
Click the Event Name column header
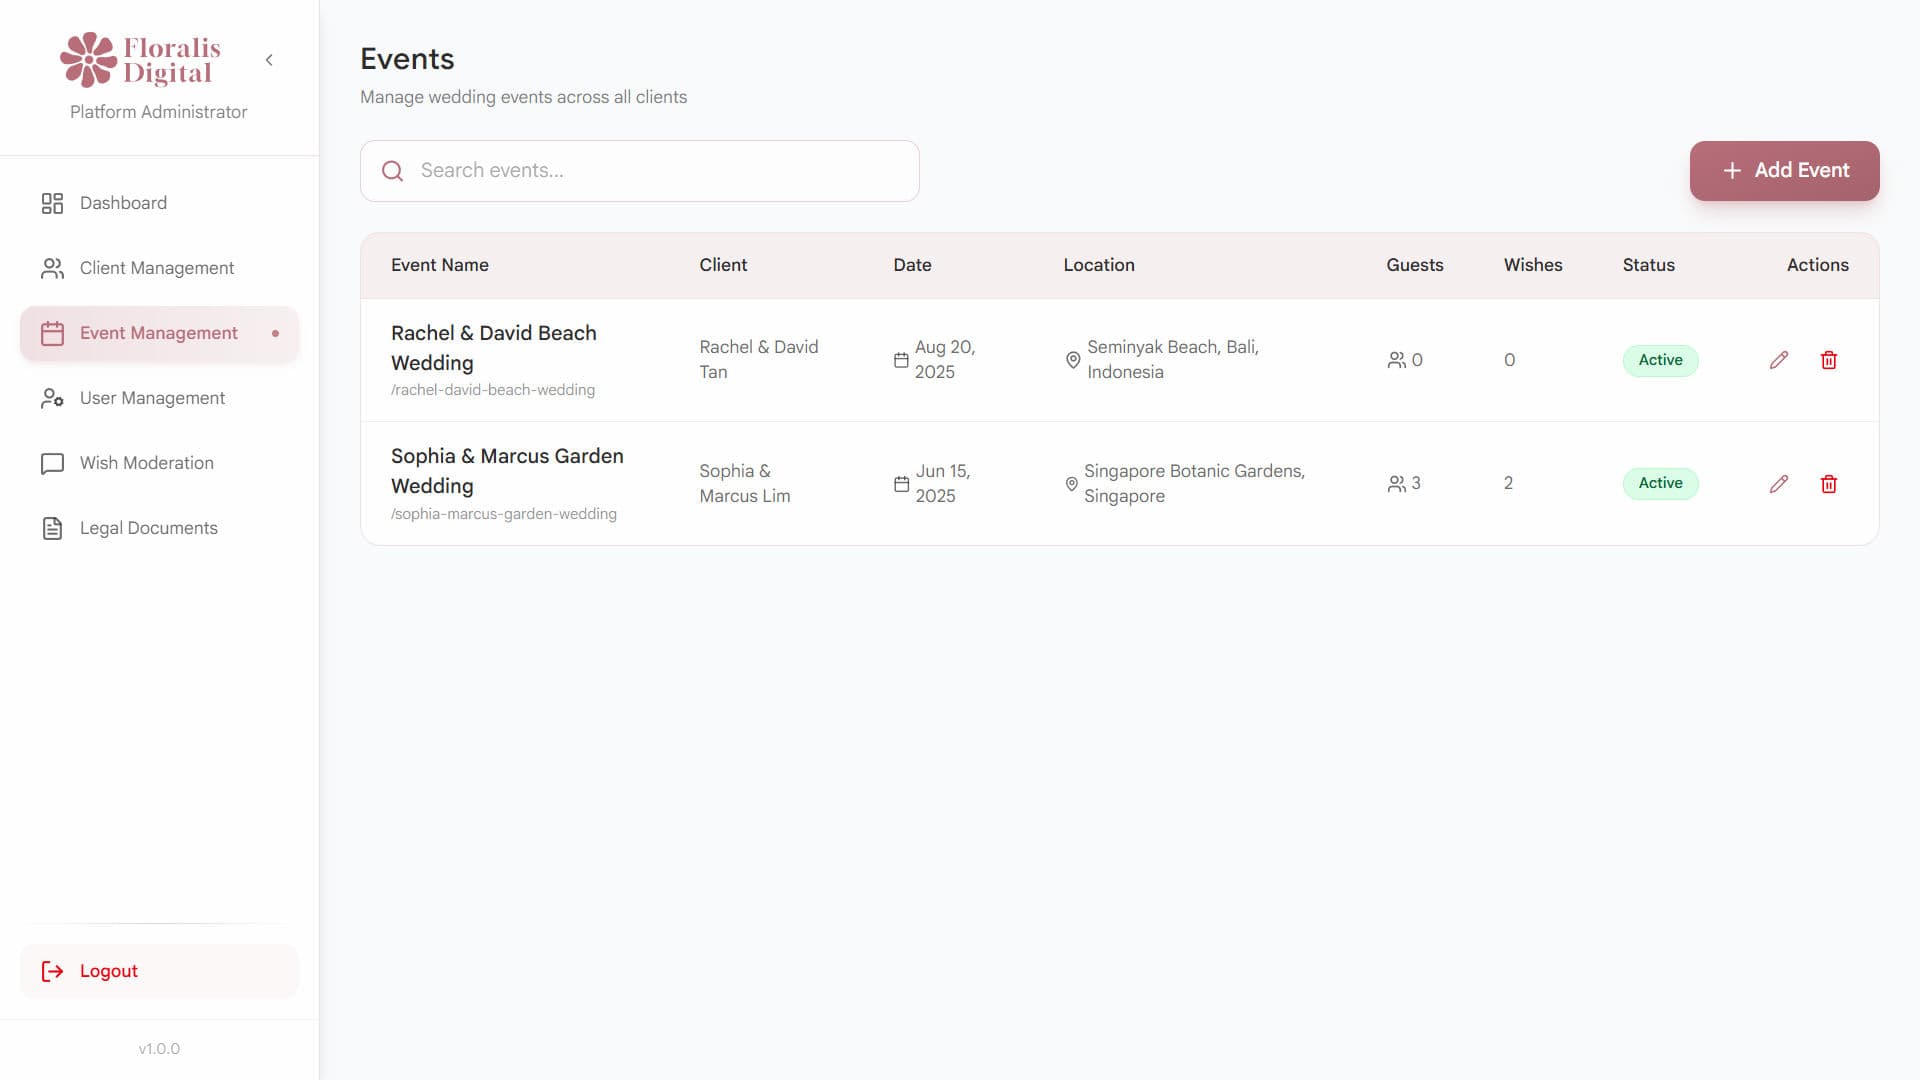440,265
